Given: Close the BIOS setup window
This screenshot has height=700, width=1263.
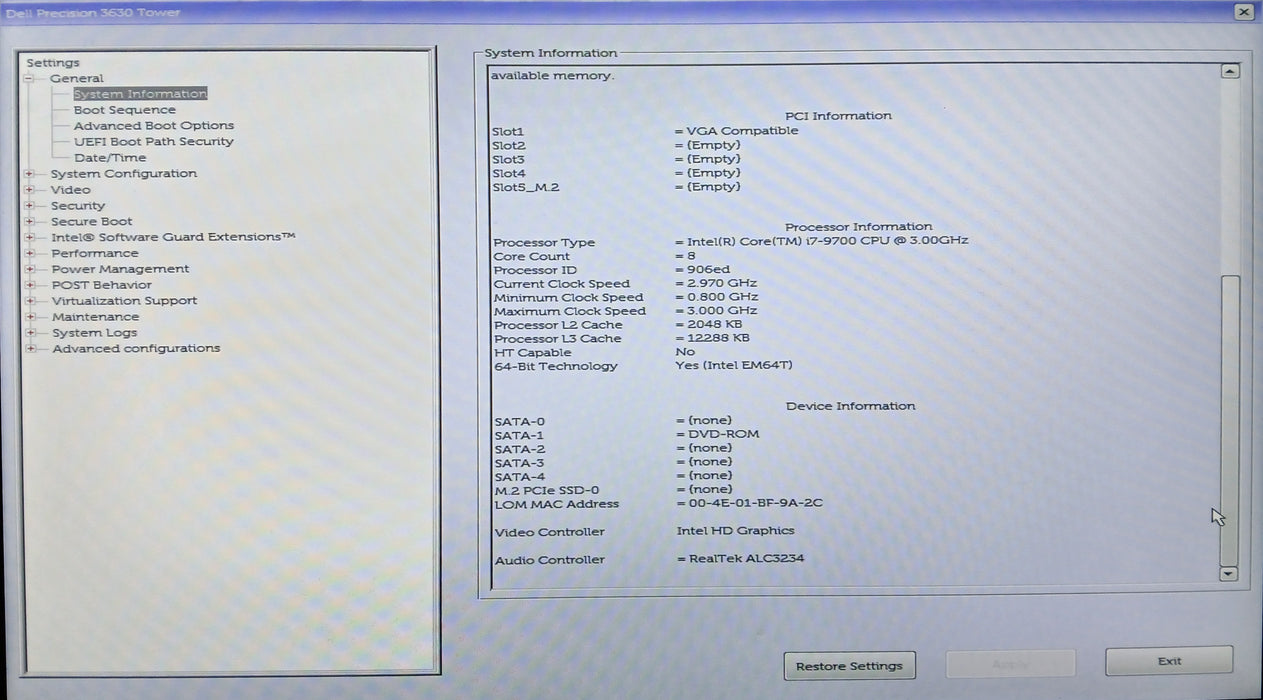Looking at the screenshot, I should click(1243, 12).
